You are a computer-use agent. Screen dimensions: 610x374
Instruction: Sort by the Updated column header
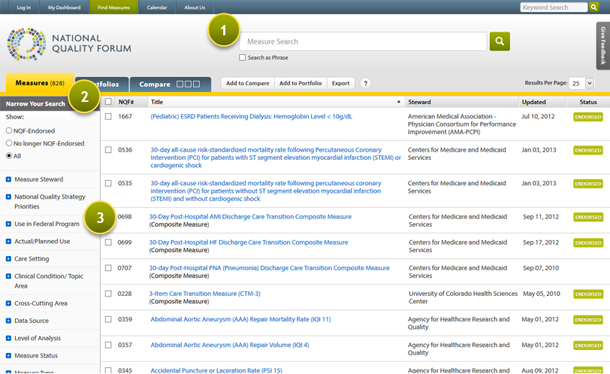(x=534, y=102)
